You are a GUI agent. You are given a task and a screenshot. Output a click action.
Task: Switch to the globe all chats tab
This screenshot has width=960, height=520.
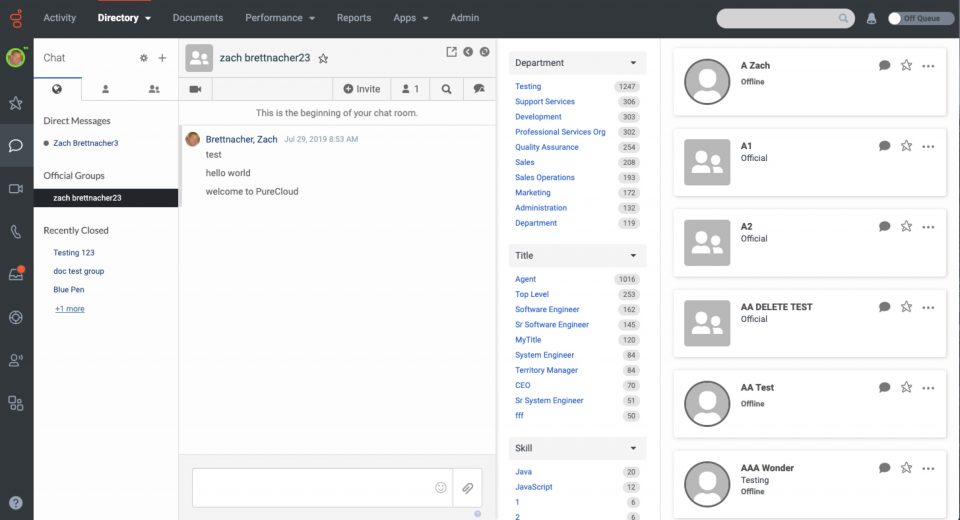[57, 89]
